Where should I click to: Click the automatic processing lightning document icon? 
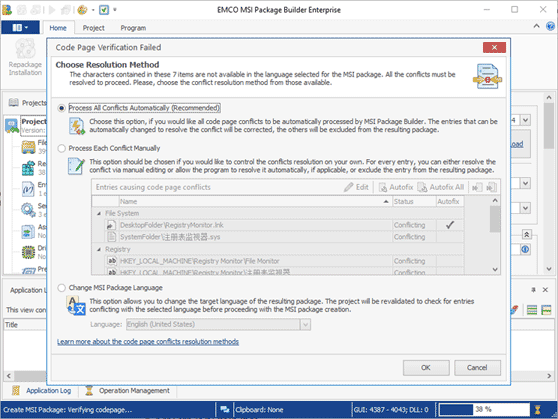[77, 126]
